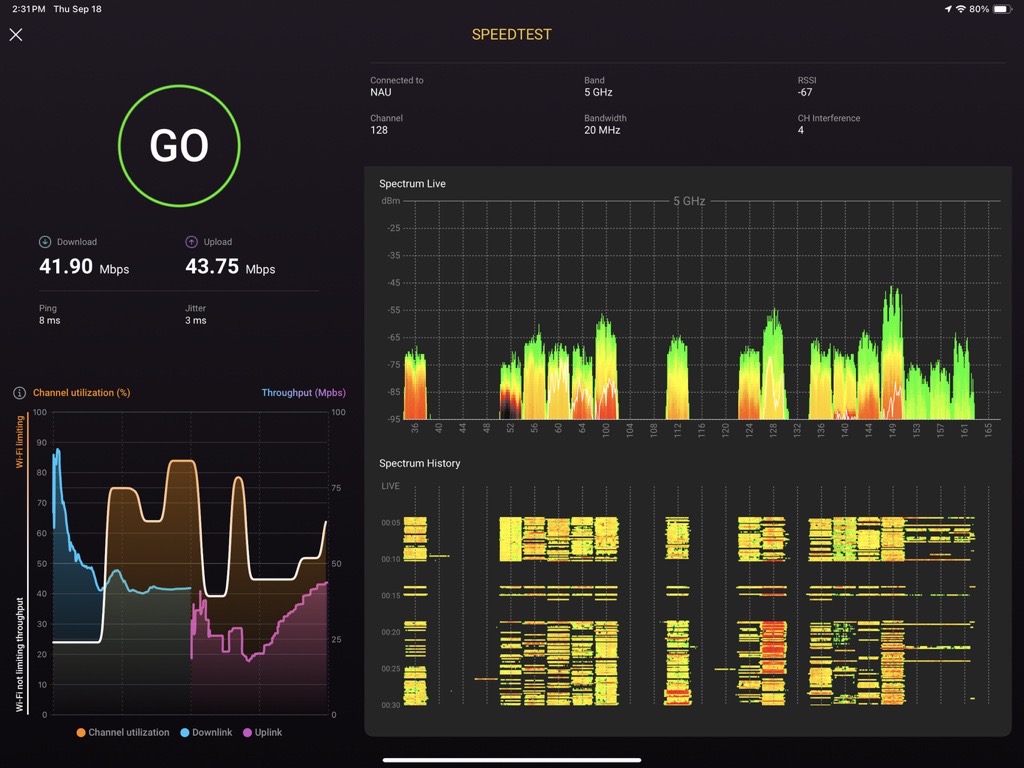This screenshot has height=768, width=1024.
Task: Tap the upload arrow icon
Action: click(192, 242)
